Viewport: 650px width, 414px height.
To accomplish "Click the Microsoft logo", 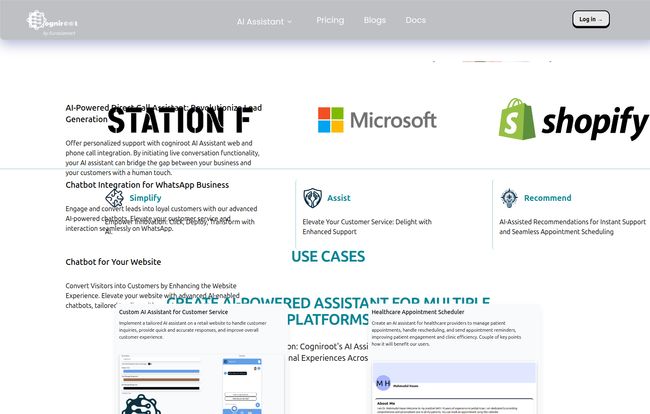I will coord(377,120).
